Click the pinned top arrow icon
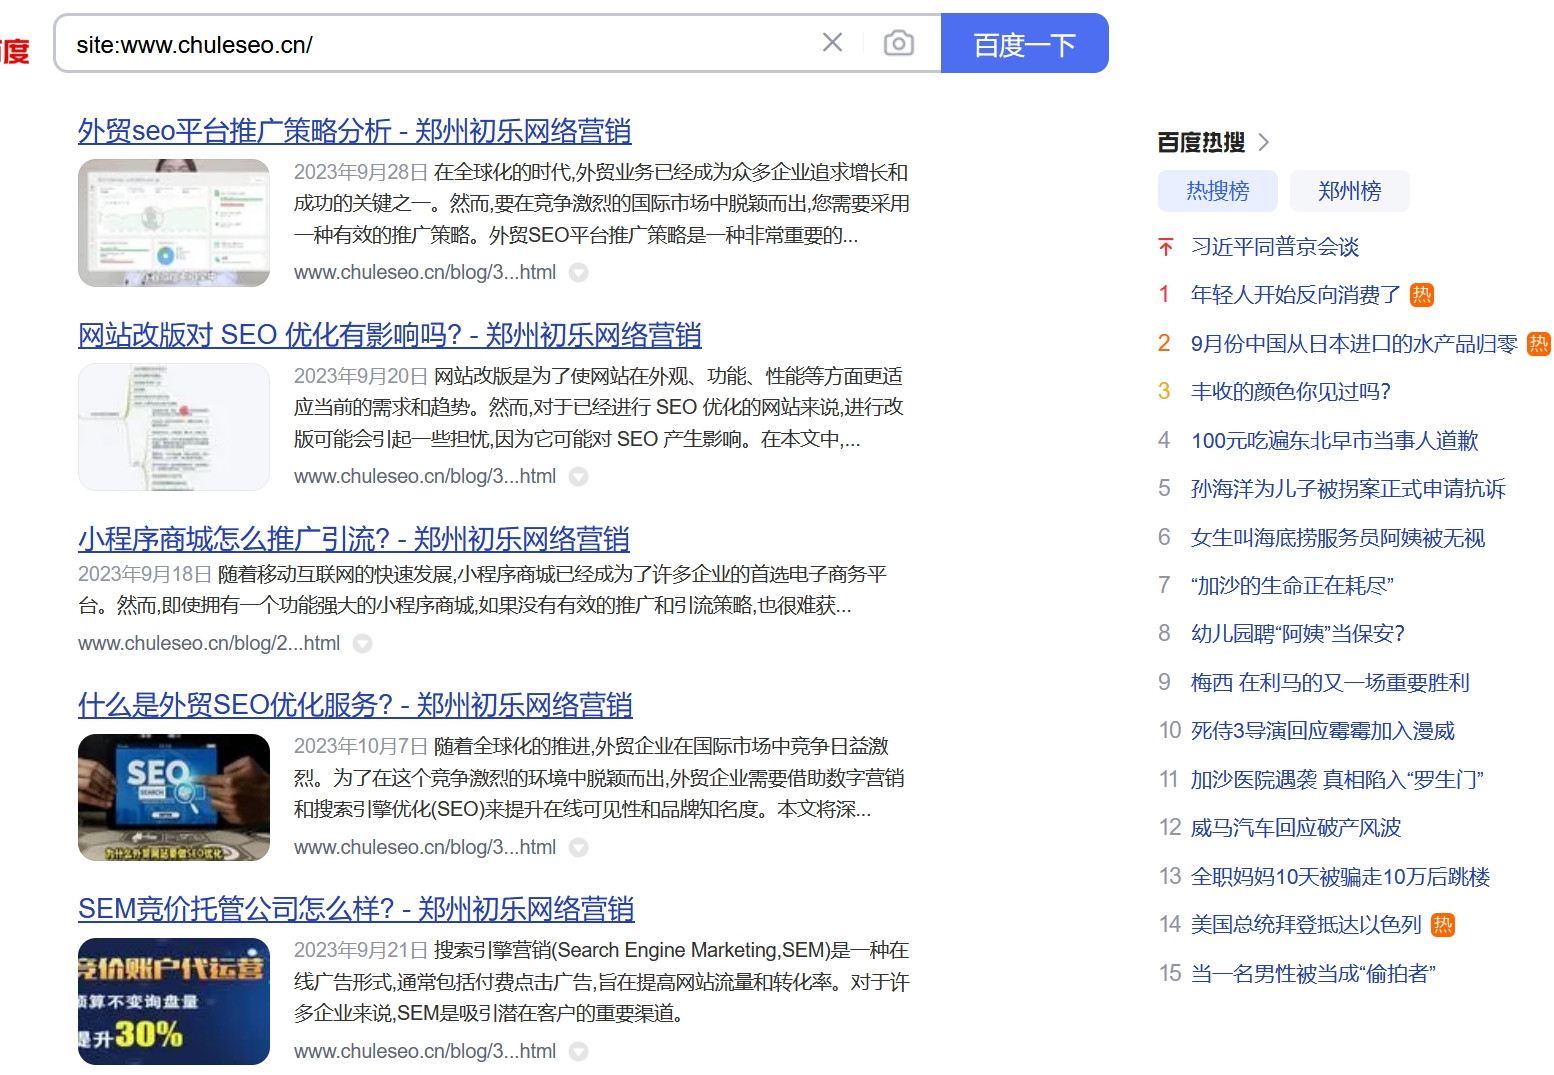The height and width of the screenshot is (1075, 1554). 1165,247
